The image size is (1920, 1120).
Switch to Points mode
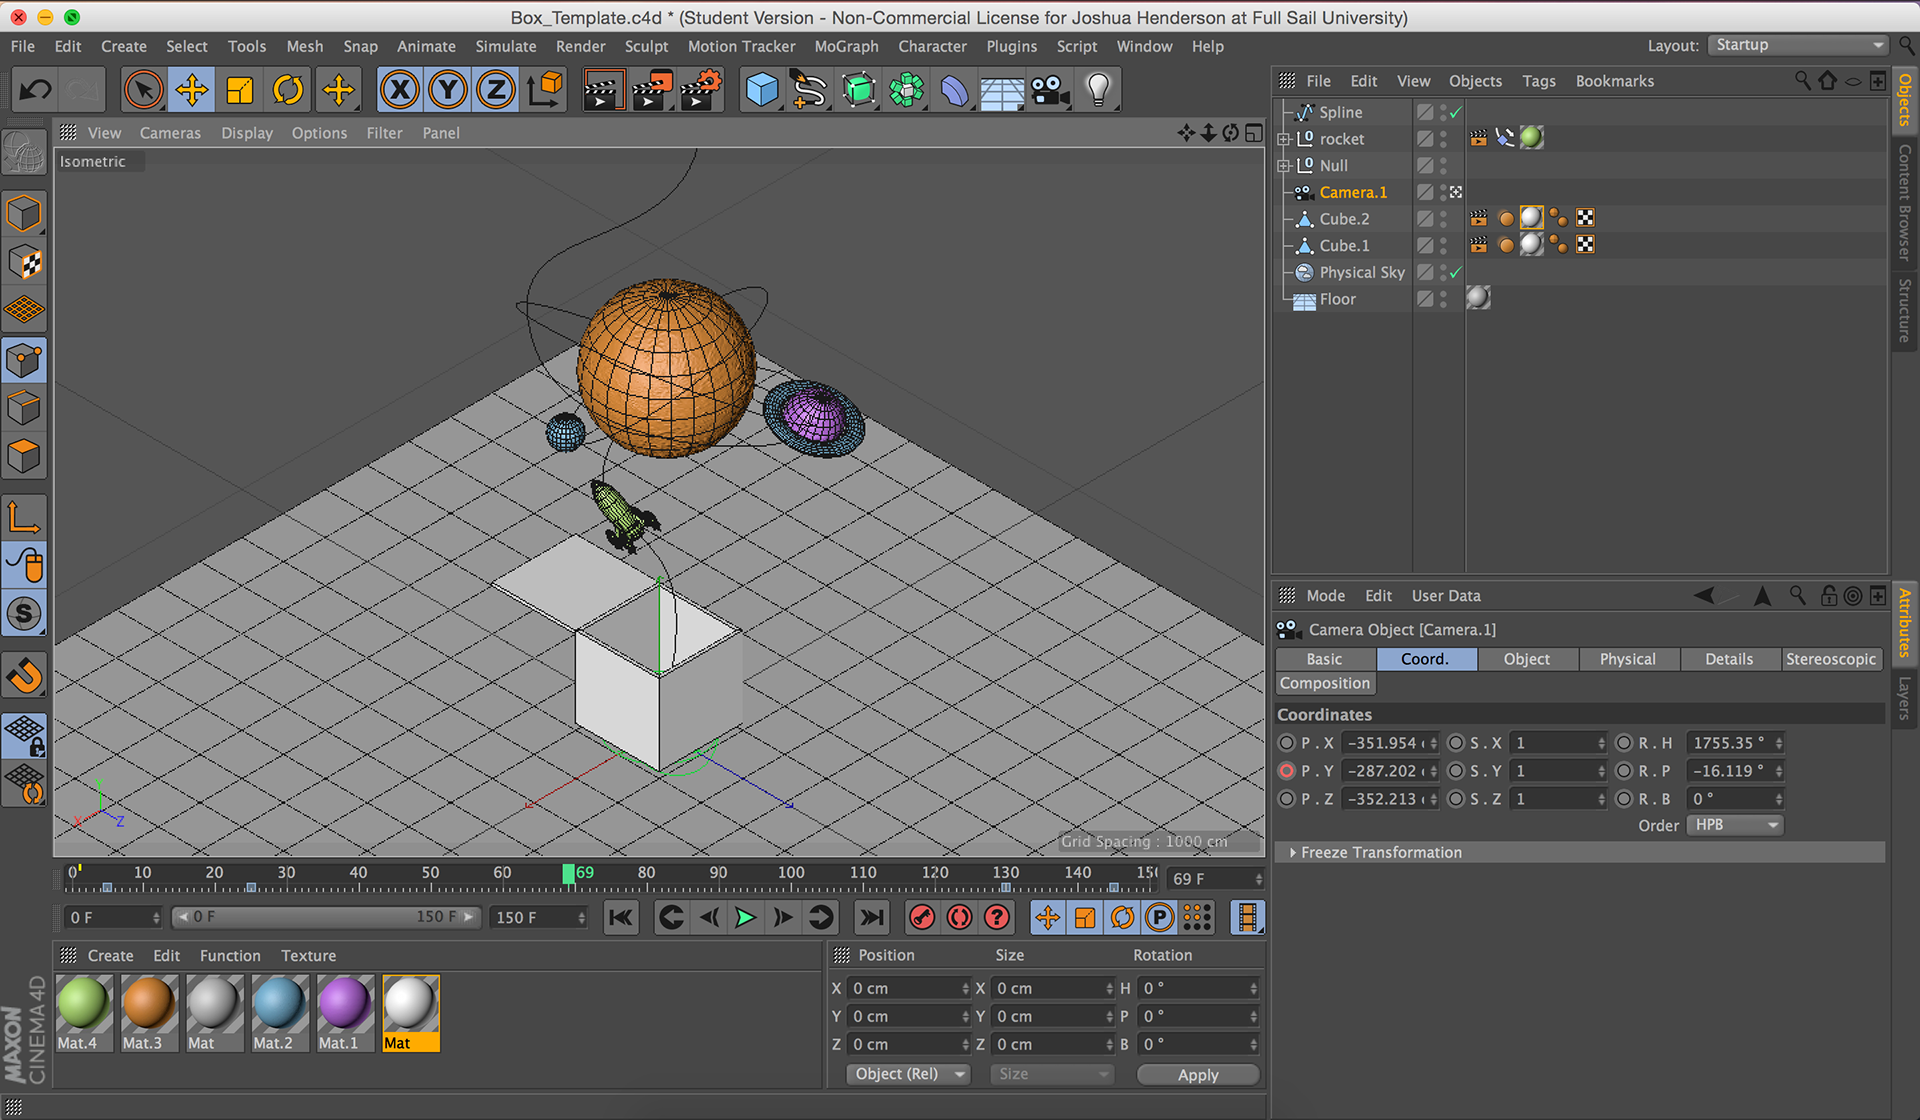24,360
